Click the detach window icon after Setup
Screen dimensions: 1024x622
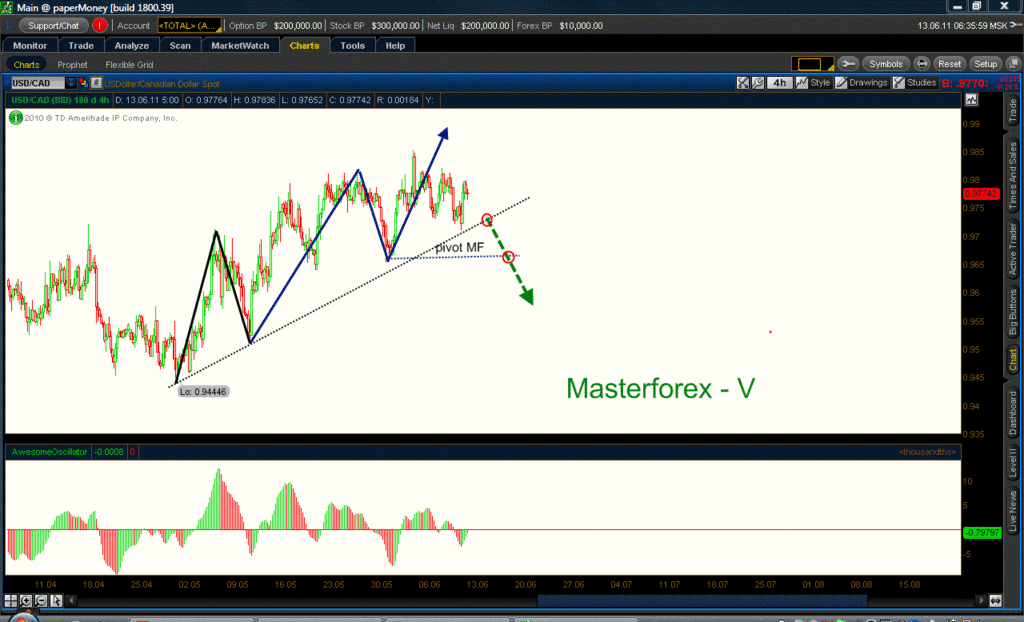1013,63
